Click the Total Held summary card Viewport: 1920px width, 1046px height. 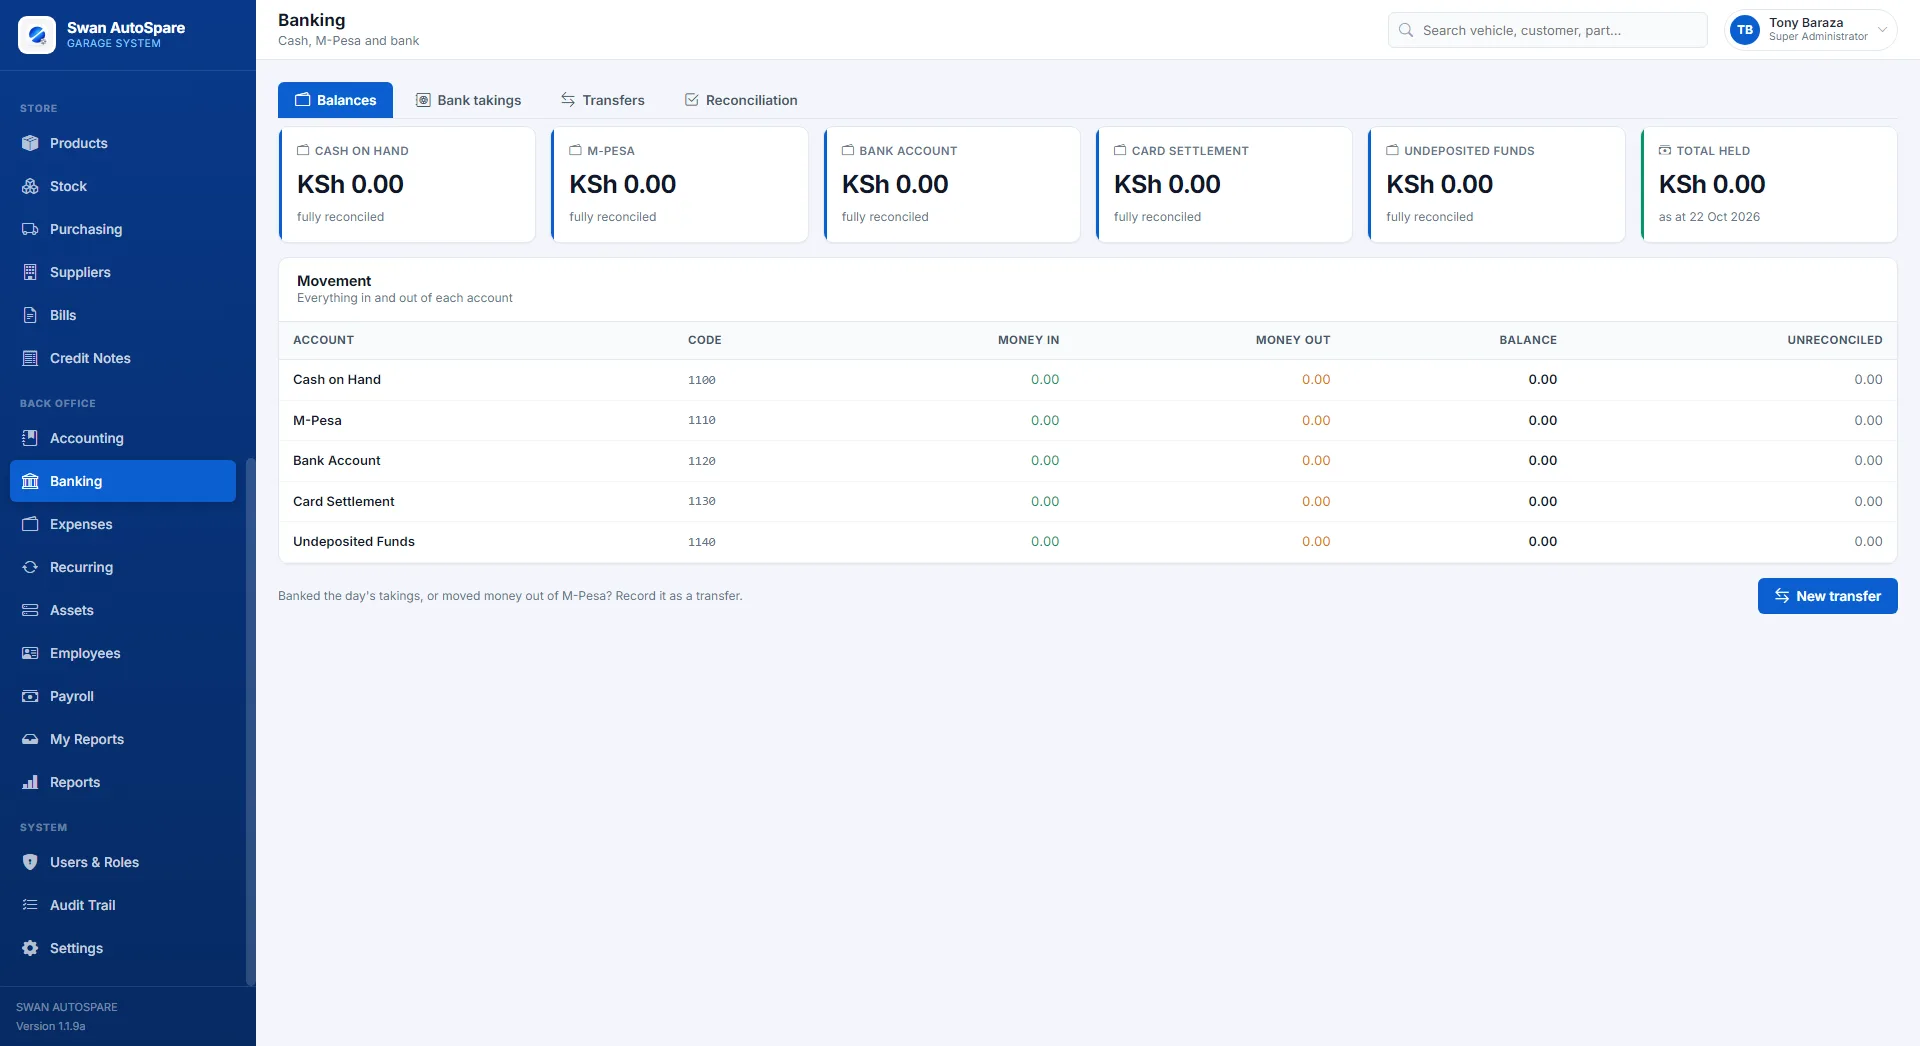(x=1769, y=184)
